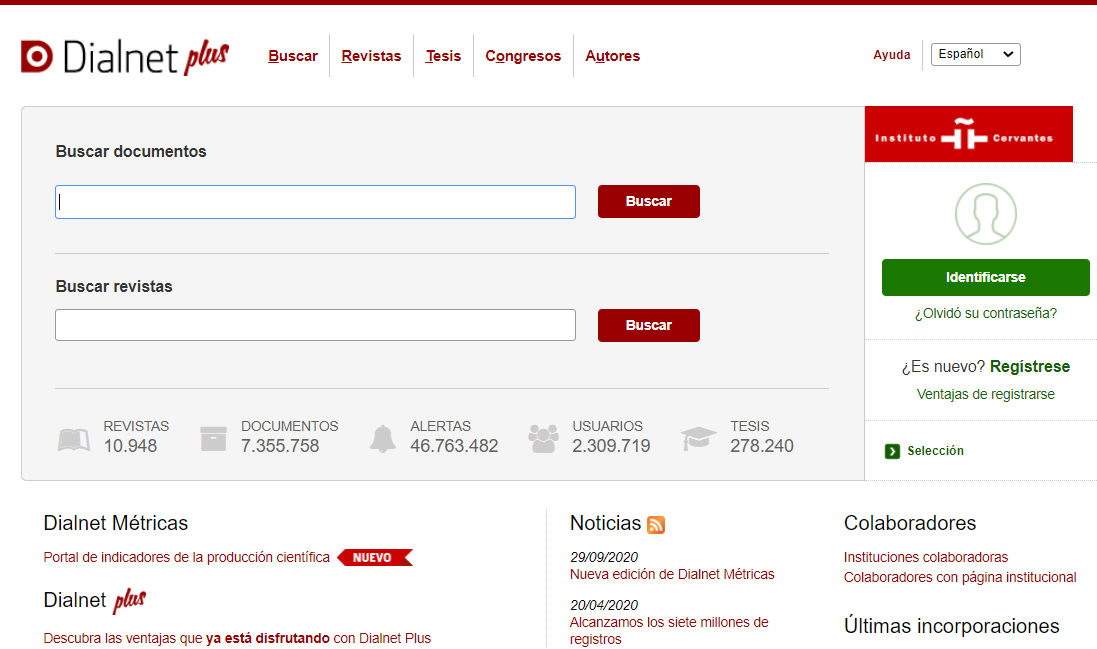The width and height of the screenshot is (1097, 649).
Task: Click the Documentos count 7.355.758
Action: point(280,446)
